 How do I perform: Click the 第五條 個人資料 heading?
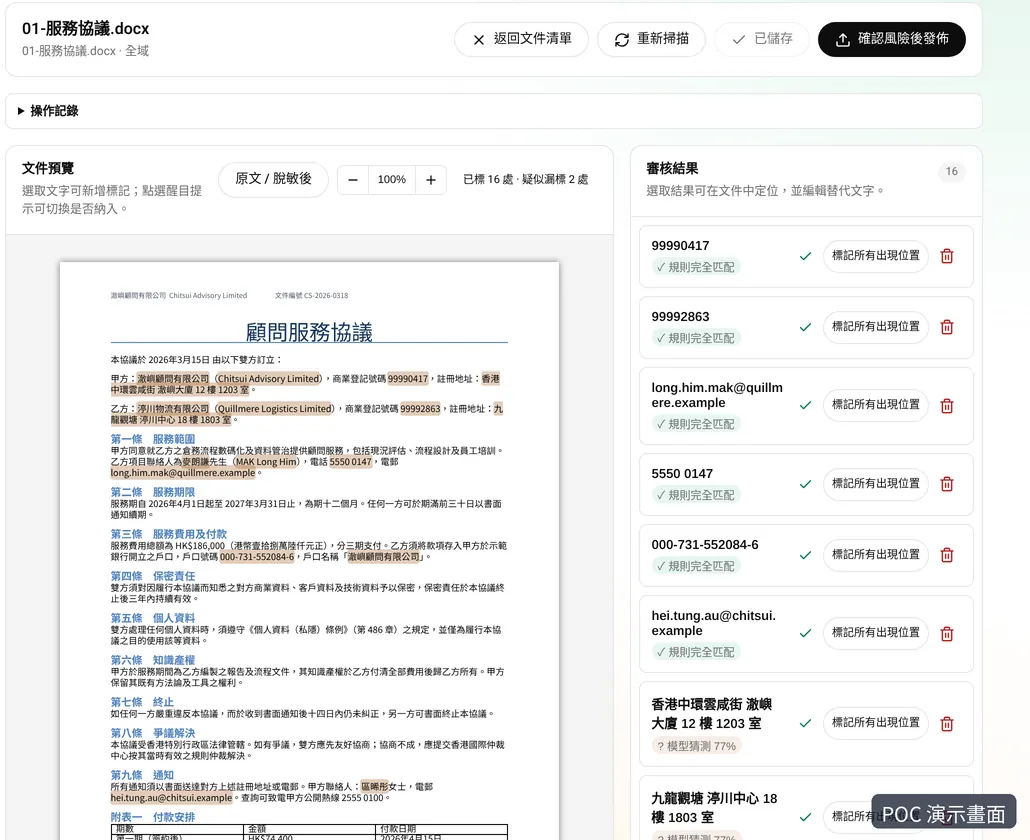click(152, 618)
